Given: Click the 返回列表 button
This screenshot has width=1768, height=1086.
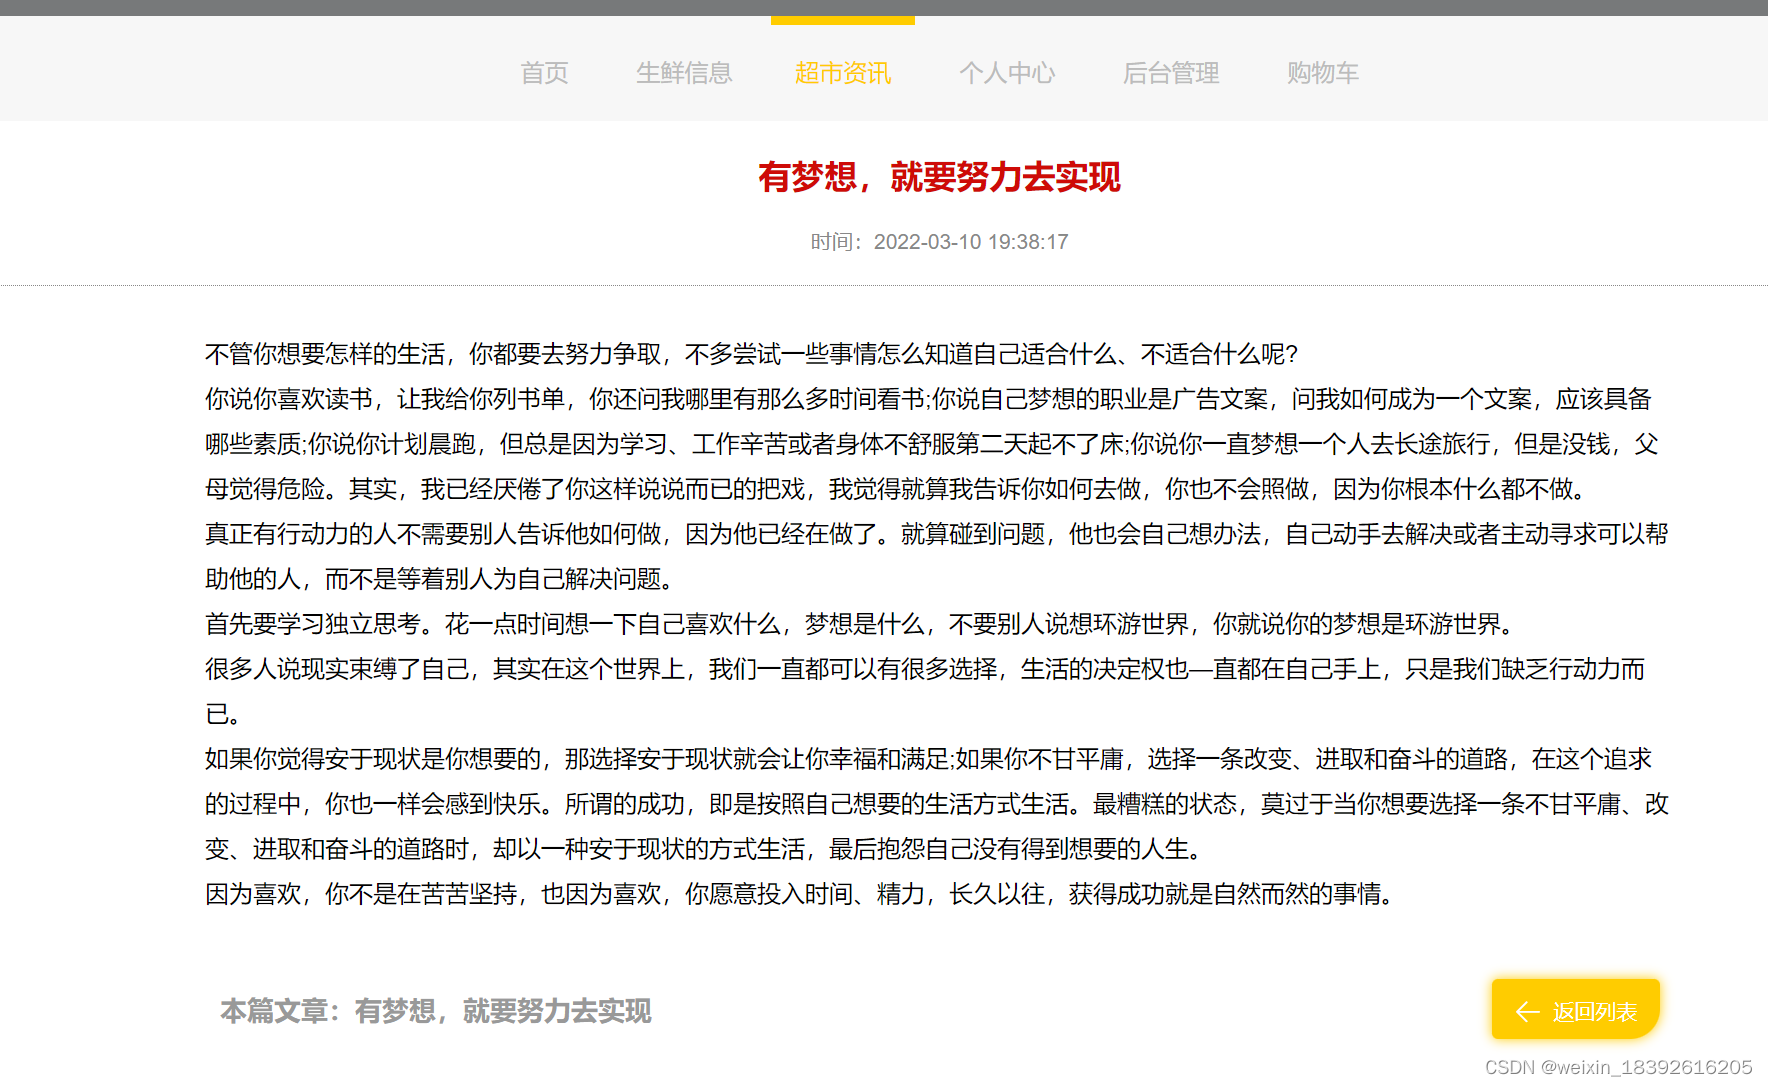Looking at the screenshot, I should (1576, 1011).
